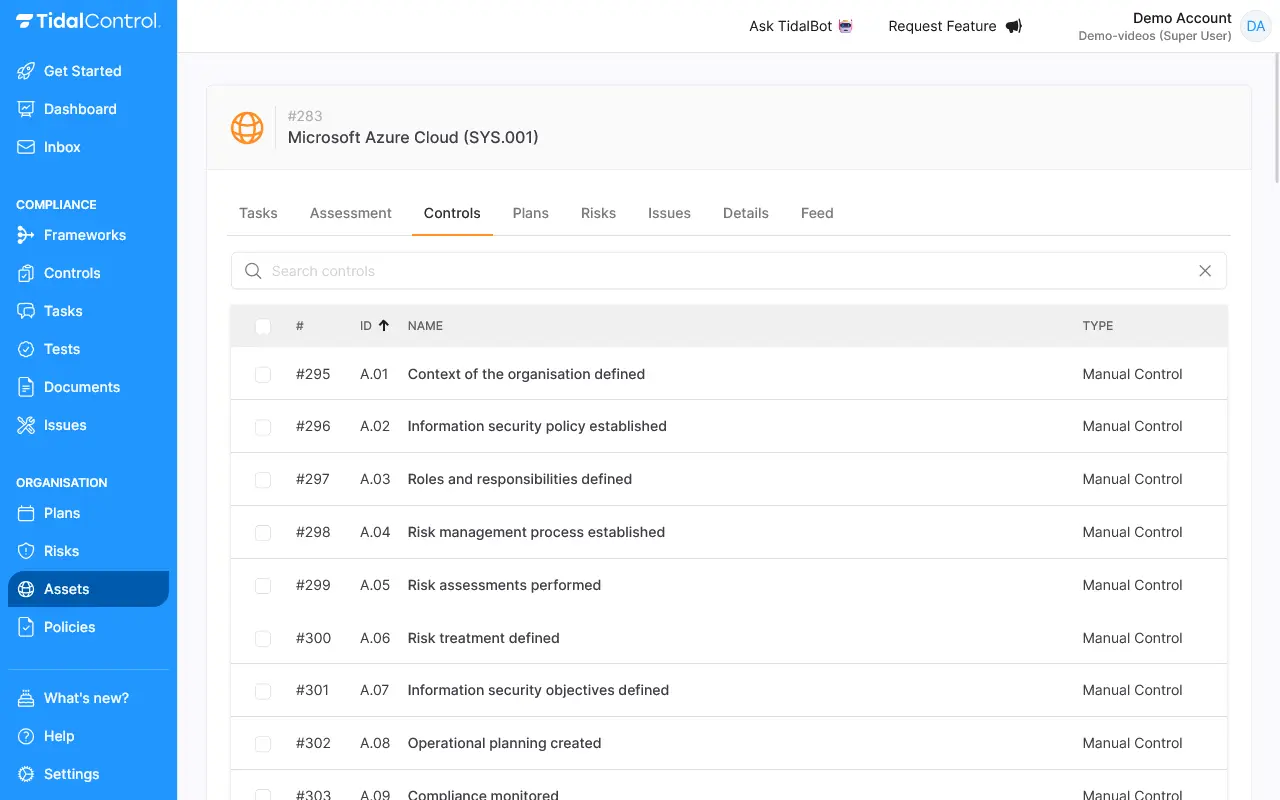The height and width of the screenshot is (800, 1280).
Task: Click the TidalControl logo
Action: pos(88,21)
